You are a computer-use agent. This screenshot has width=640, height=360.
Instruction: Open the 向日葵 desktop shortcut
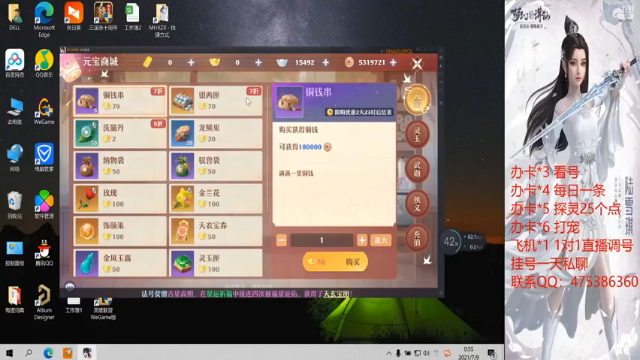[74, 16]
